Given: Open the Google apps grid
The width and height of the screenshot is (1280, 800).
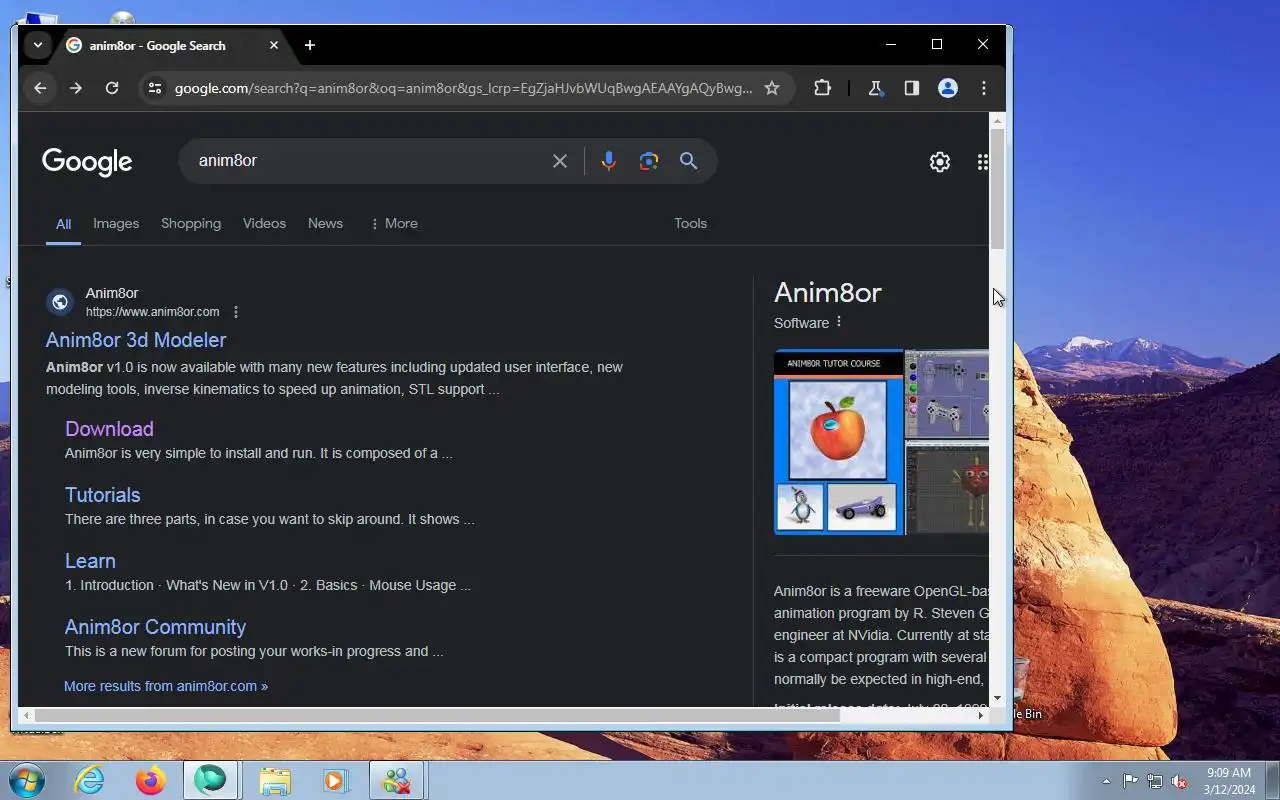Looking at the screenshot, I should click(x=982, y=162).
